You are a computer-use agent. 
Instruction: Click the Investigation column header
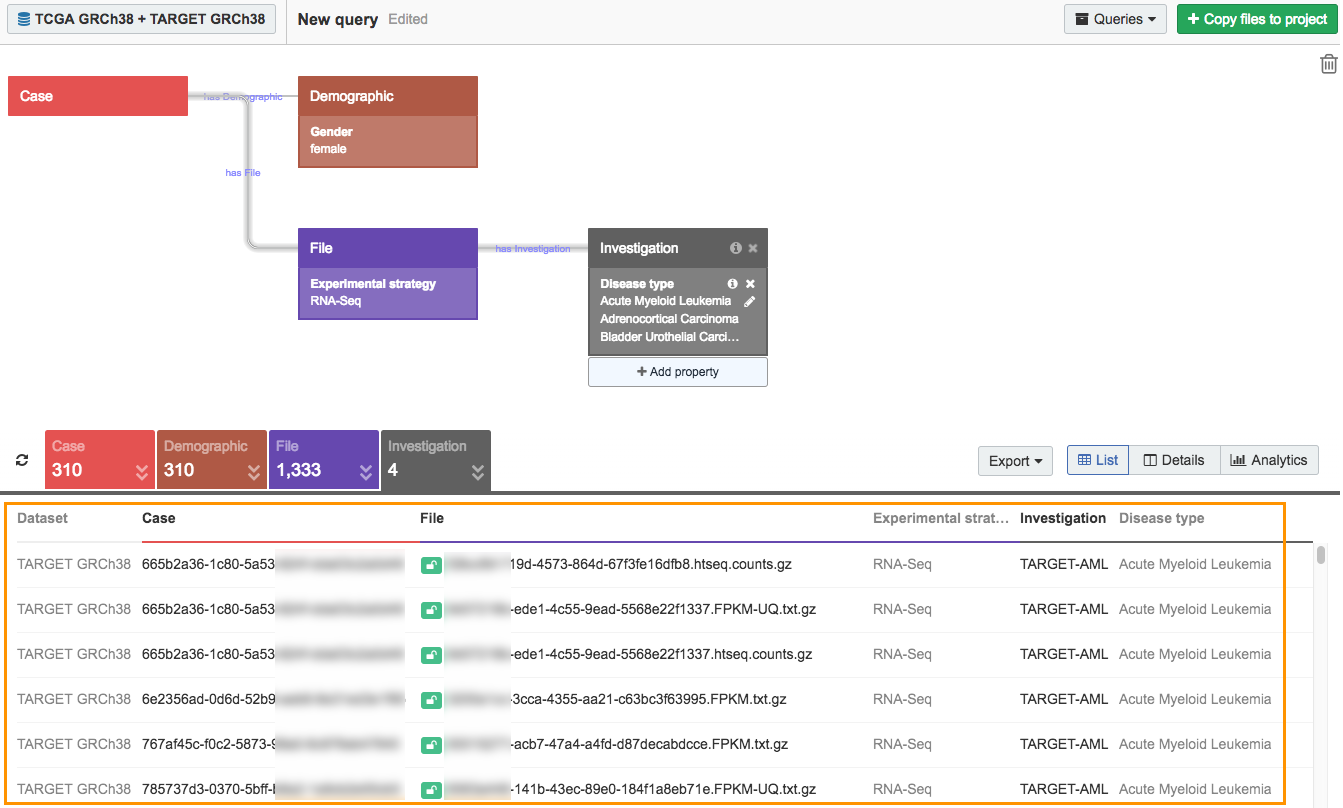1063,518
